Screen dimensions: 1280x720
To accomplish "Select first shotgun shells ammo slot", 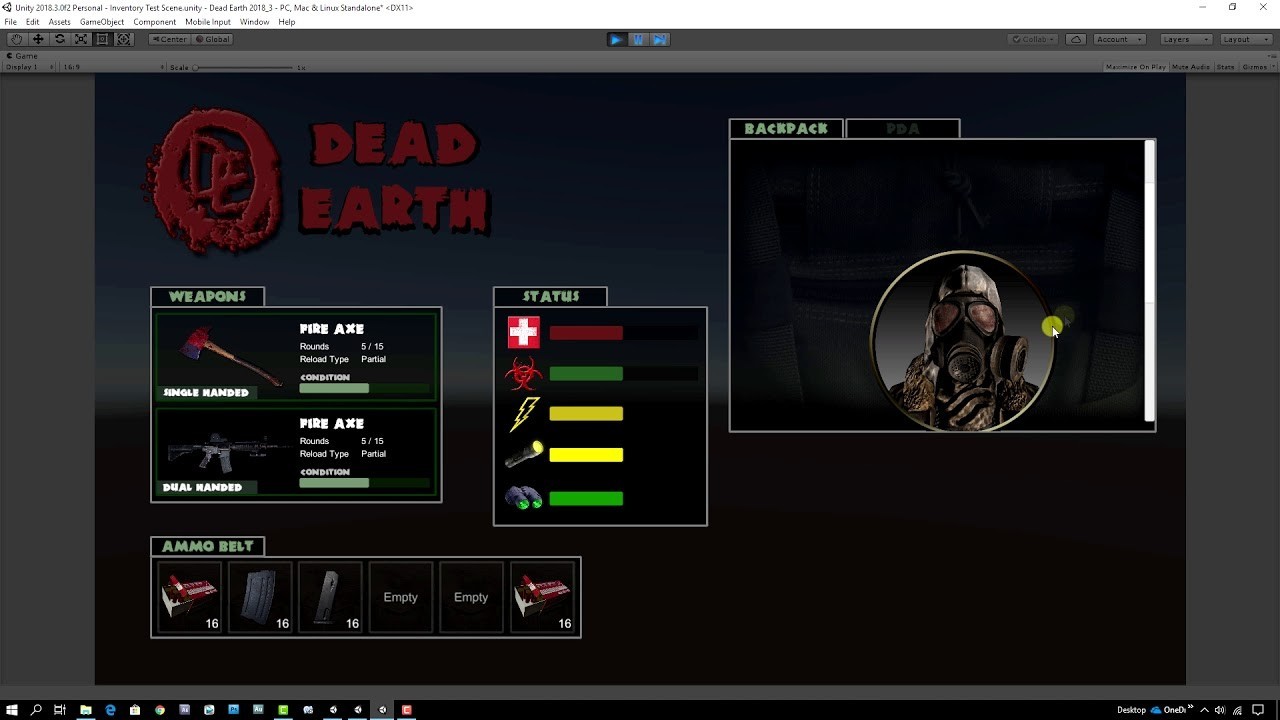I will tap(190, 597).
